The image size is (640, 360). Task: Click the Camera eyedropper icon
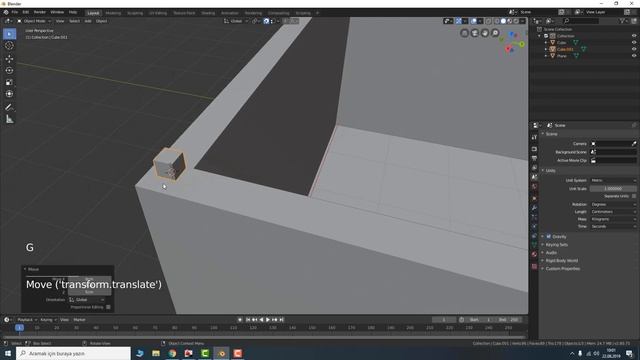click(x=634, y=144)
